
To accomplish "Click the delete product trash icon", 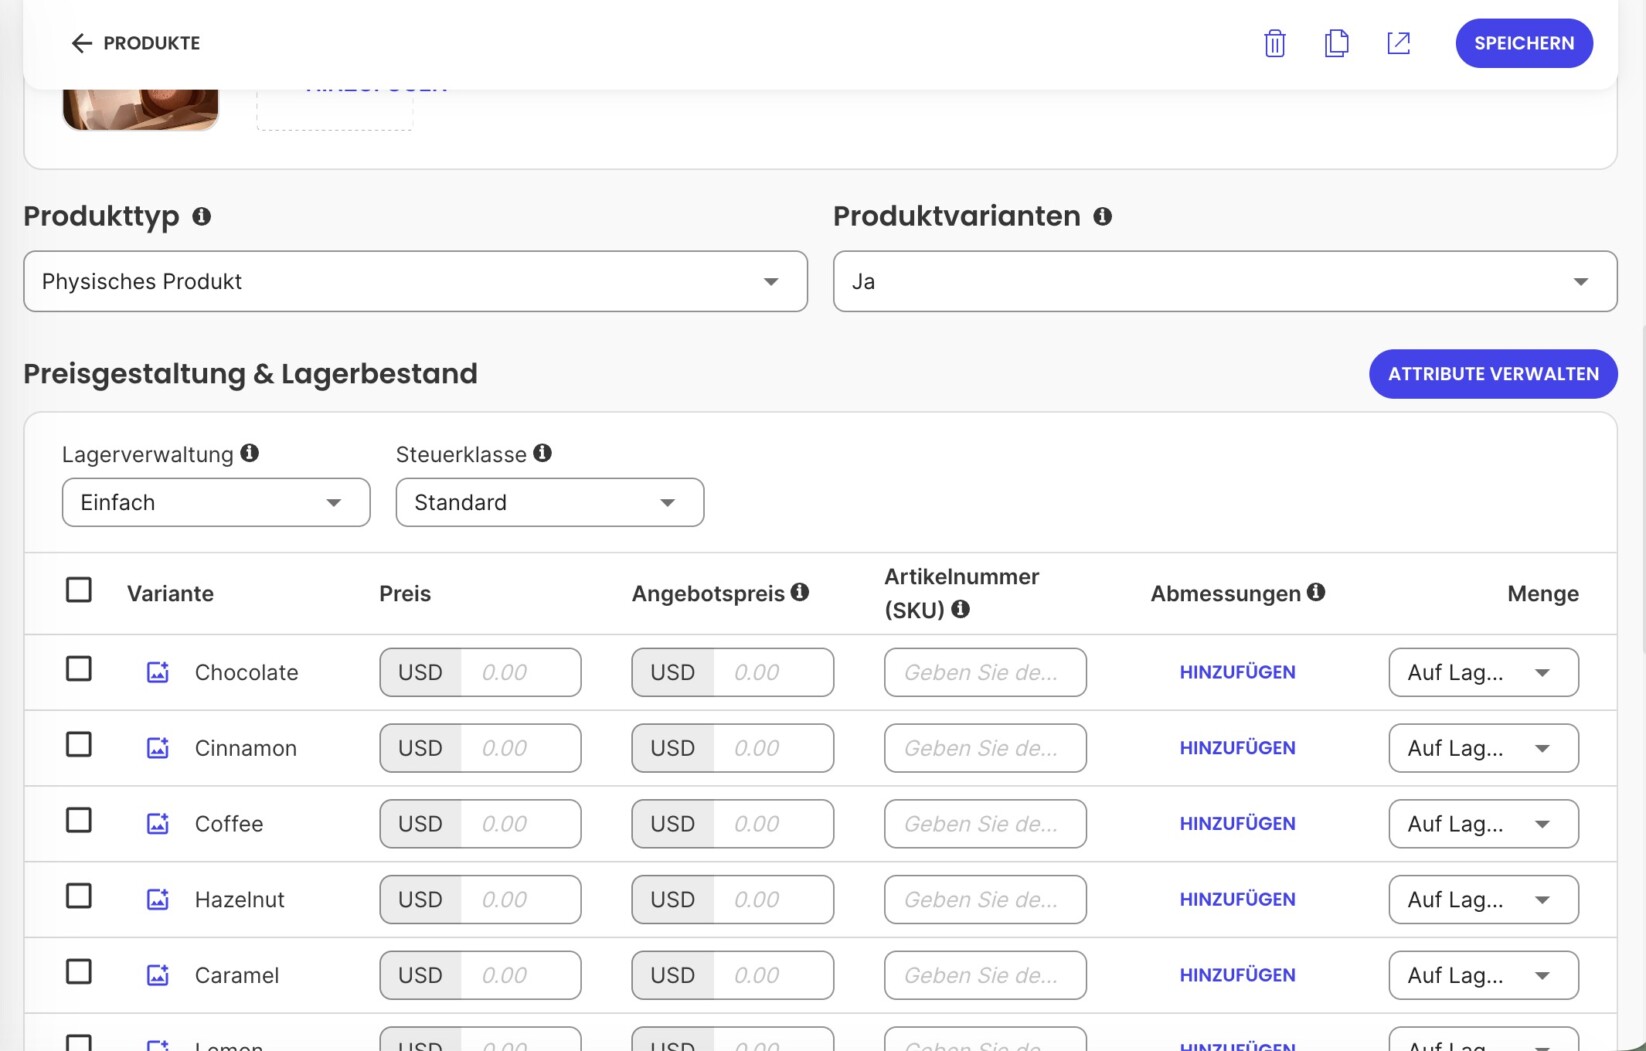I will click(1274, 43).
